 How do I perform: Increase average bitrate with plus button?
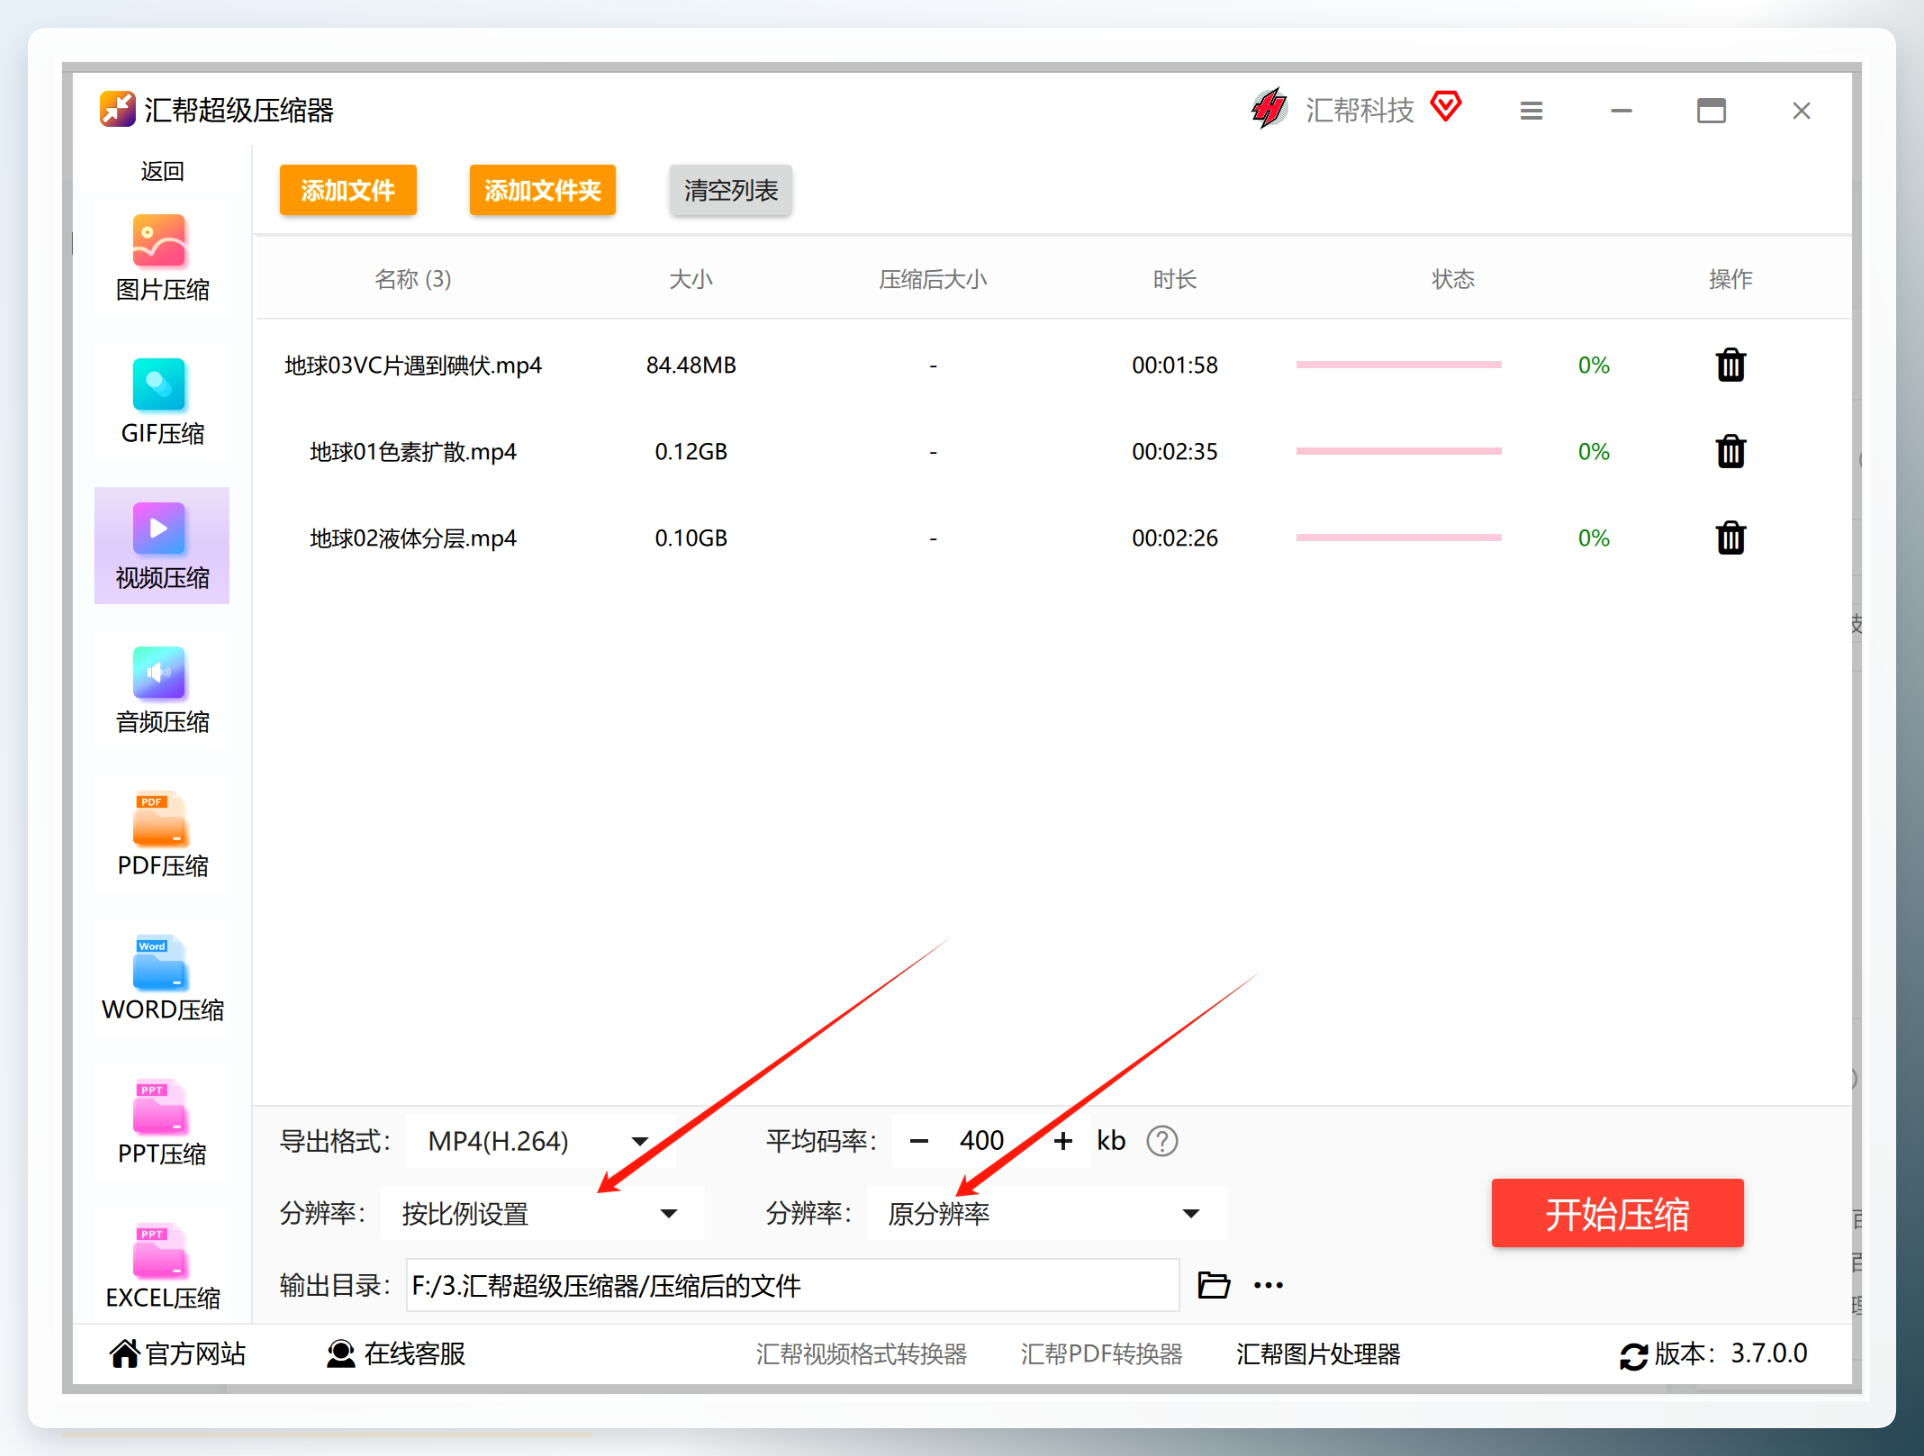point(1063,1141)
